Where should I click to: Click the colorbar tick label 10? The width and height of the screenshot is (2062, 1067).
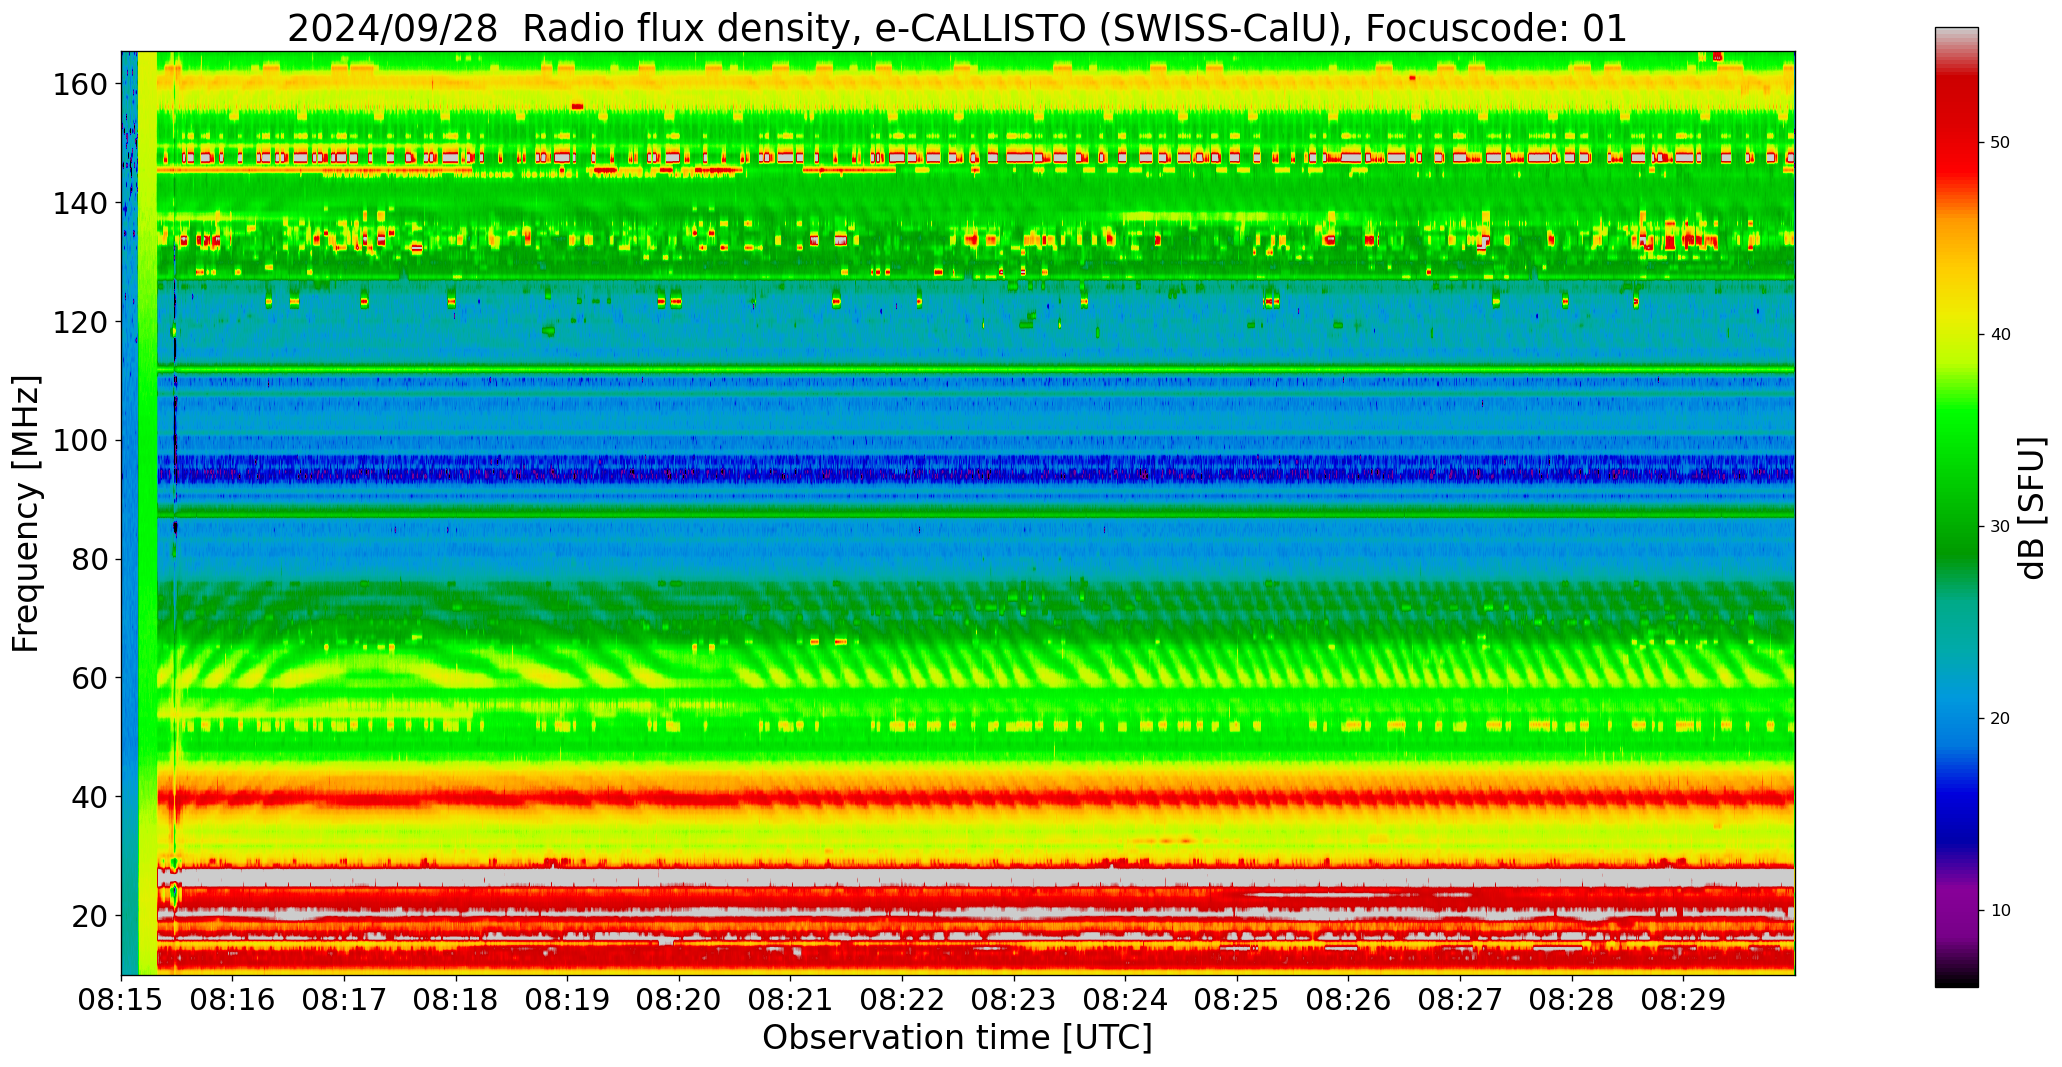(x=2000, y=911)
